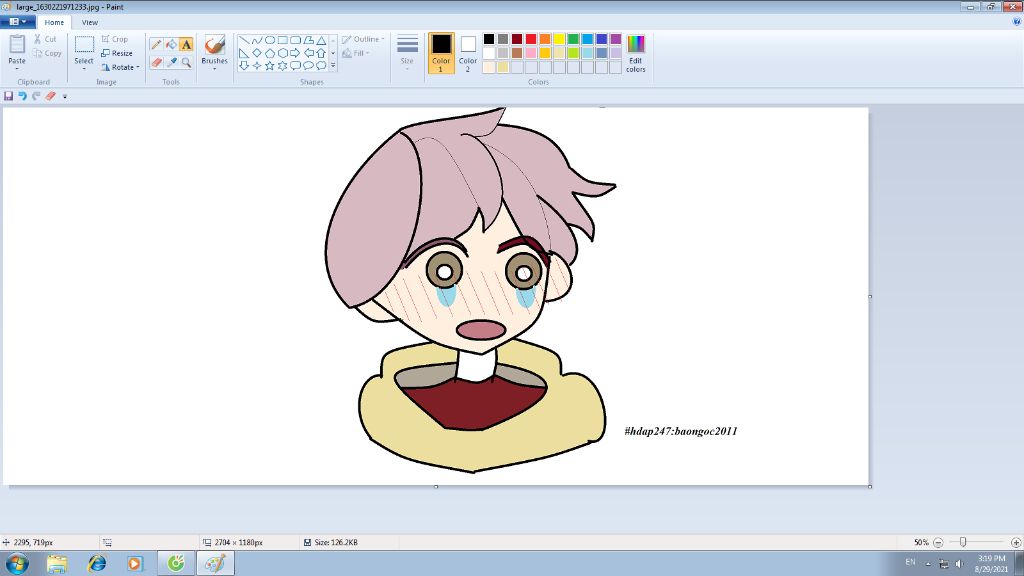Viewport: 1024px width, 576px height.
Task: Expand the Shapes gallery more arrow
Action: pyautogui.click(x=333, y=65)
